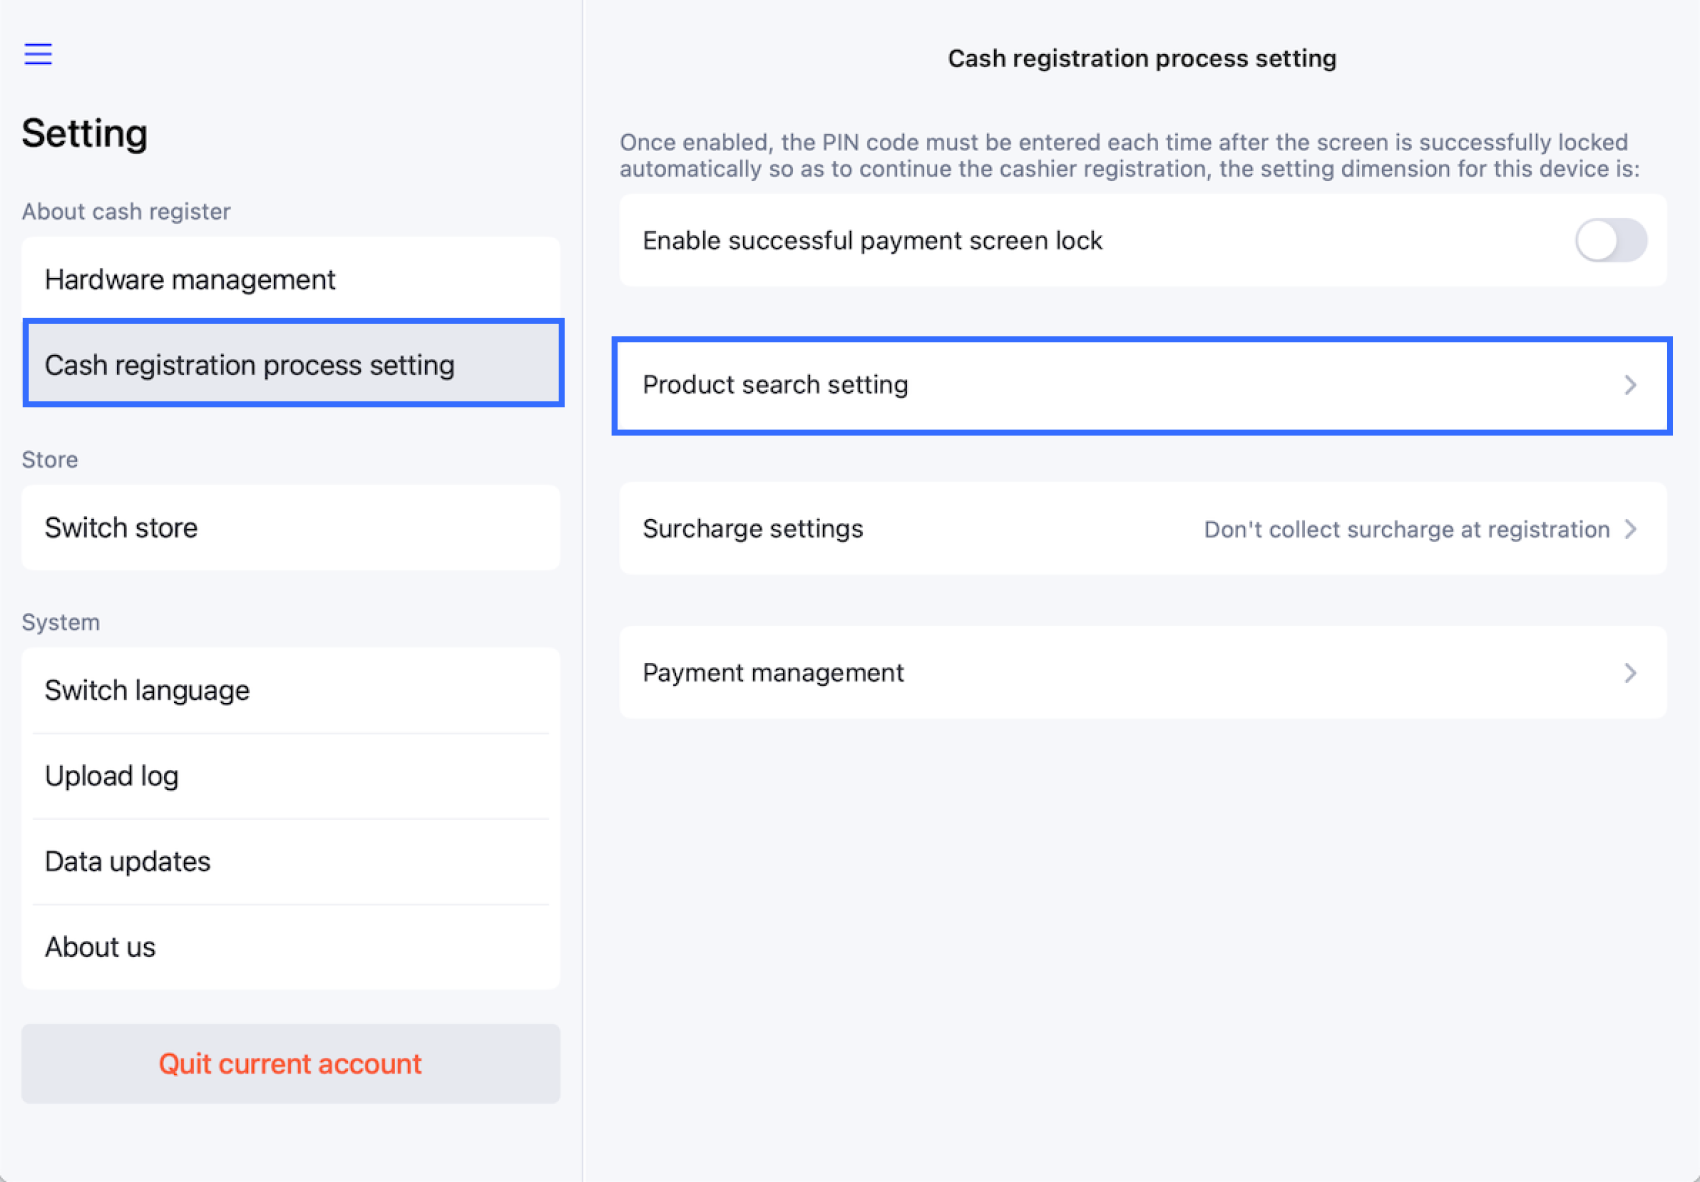This screenshot has height=1182, width=1700.
Task: Open Data updates from the sidebar
Action: (290, 861)
